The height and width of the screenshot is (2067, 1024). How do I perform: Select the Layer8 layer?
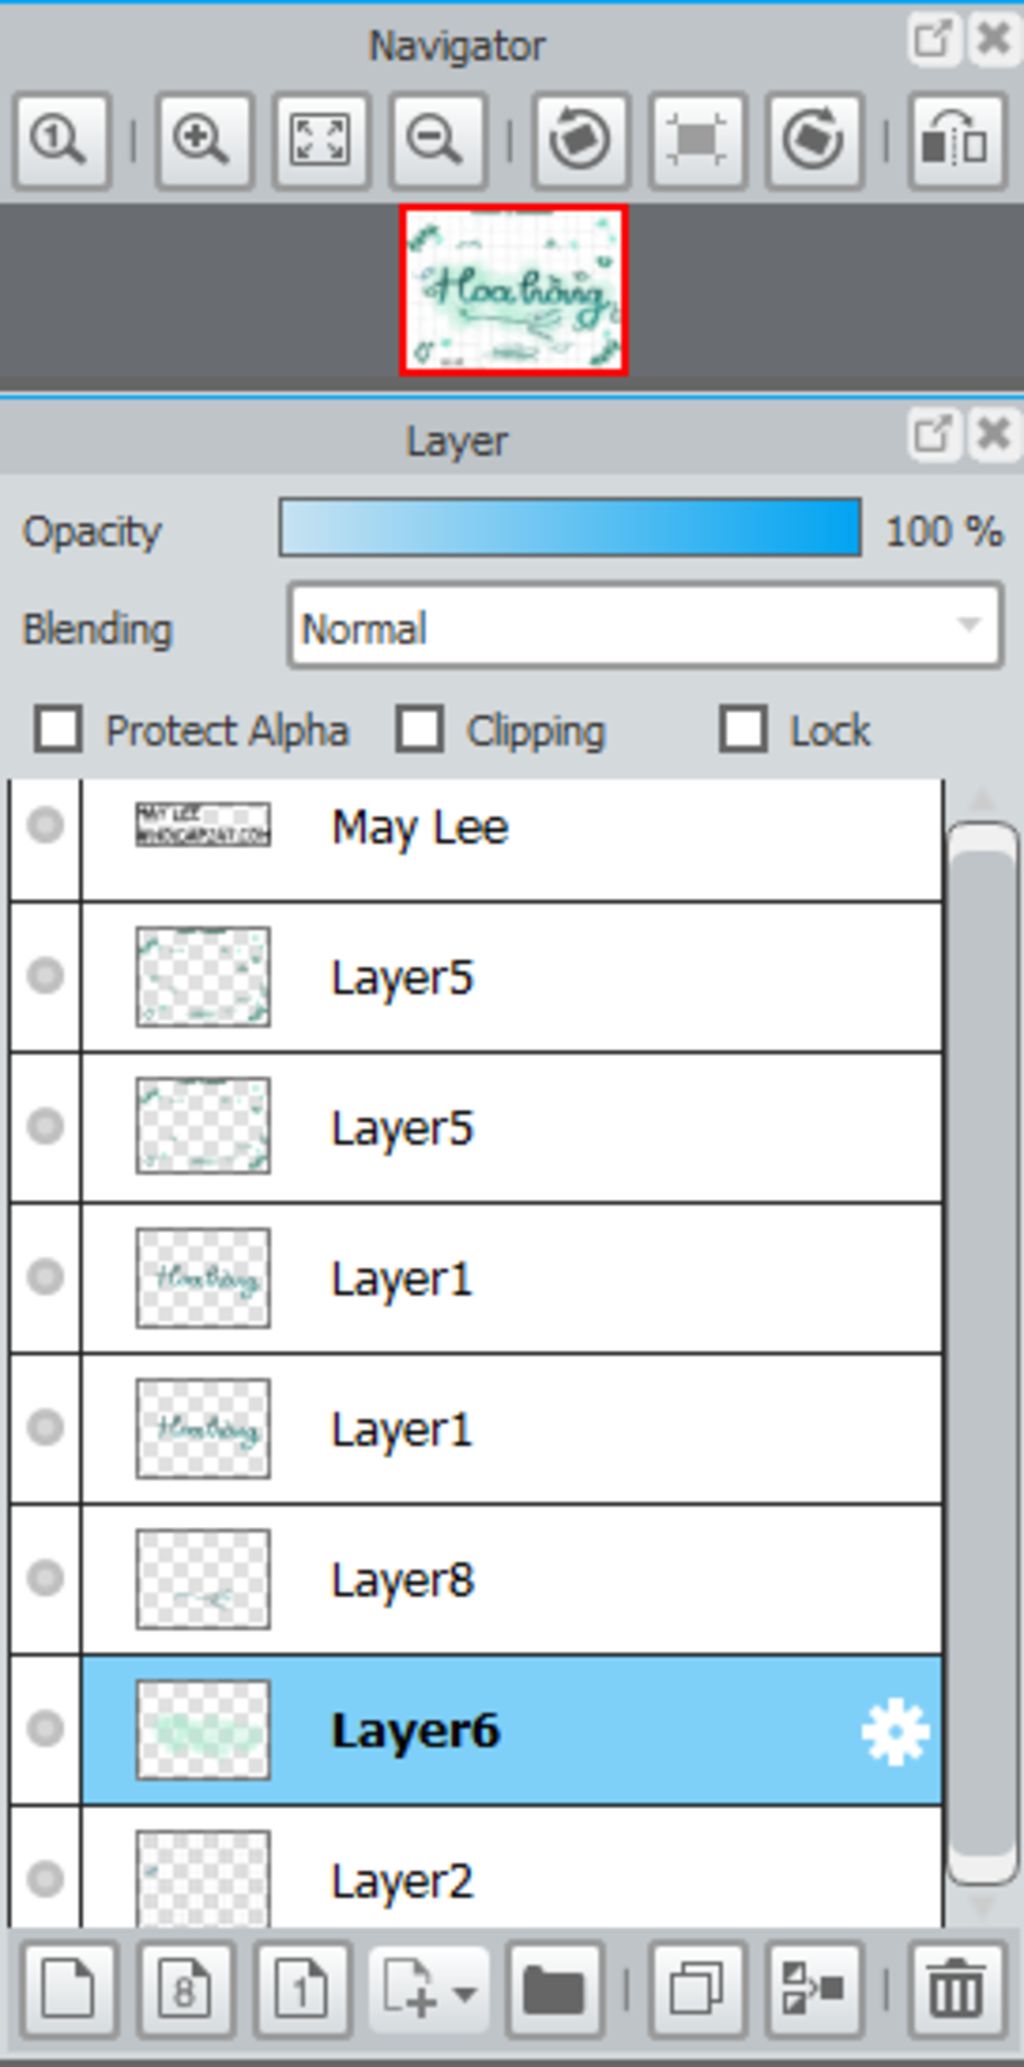[510, 1580]
